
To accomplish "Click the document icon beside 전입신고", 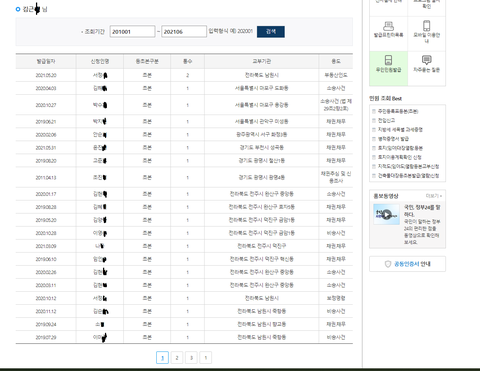I will [374, 120].
